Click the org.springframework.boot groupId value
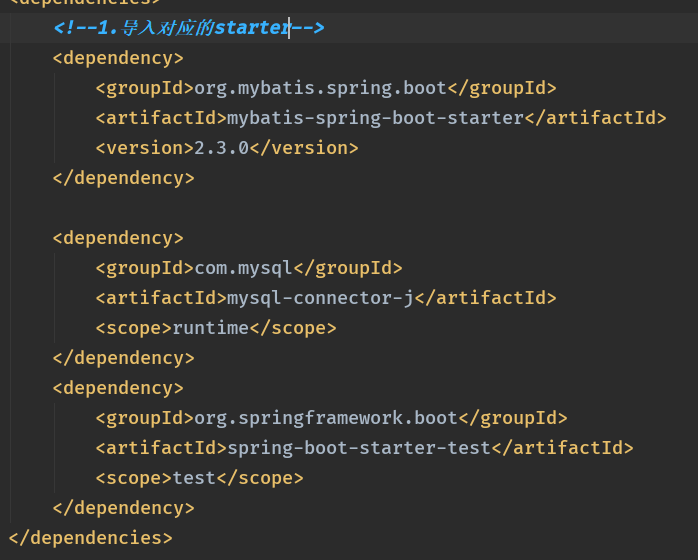 pos(325,418)
